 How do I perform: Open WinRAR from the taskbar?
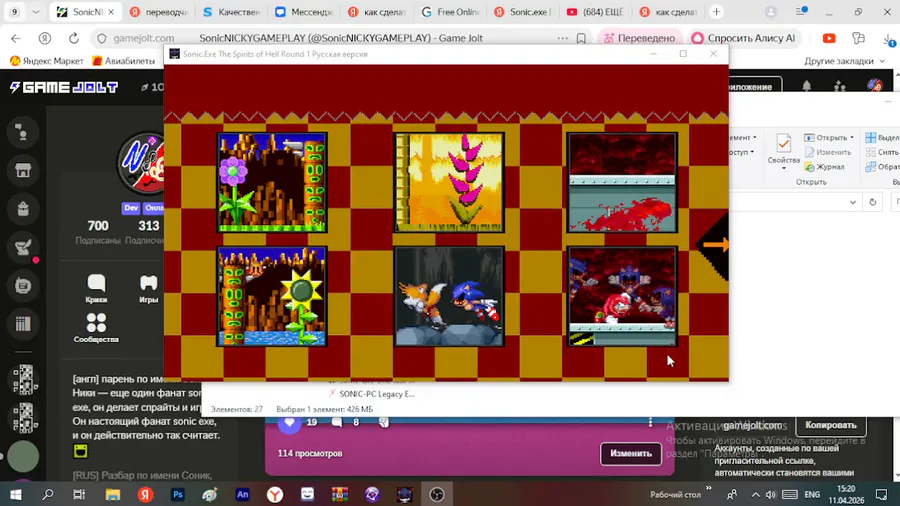click(x=340, y=495)
